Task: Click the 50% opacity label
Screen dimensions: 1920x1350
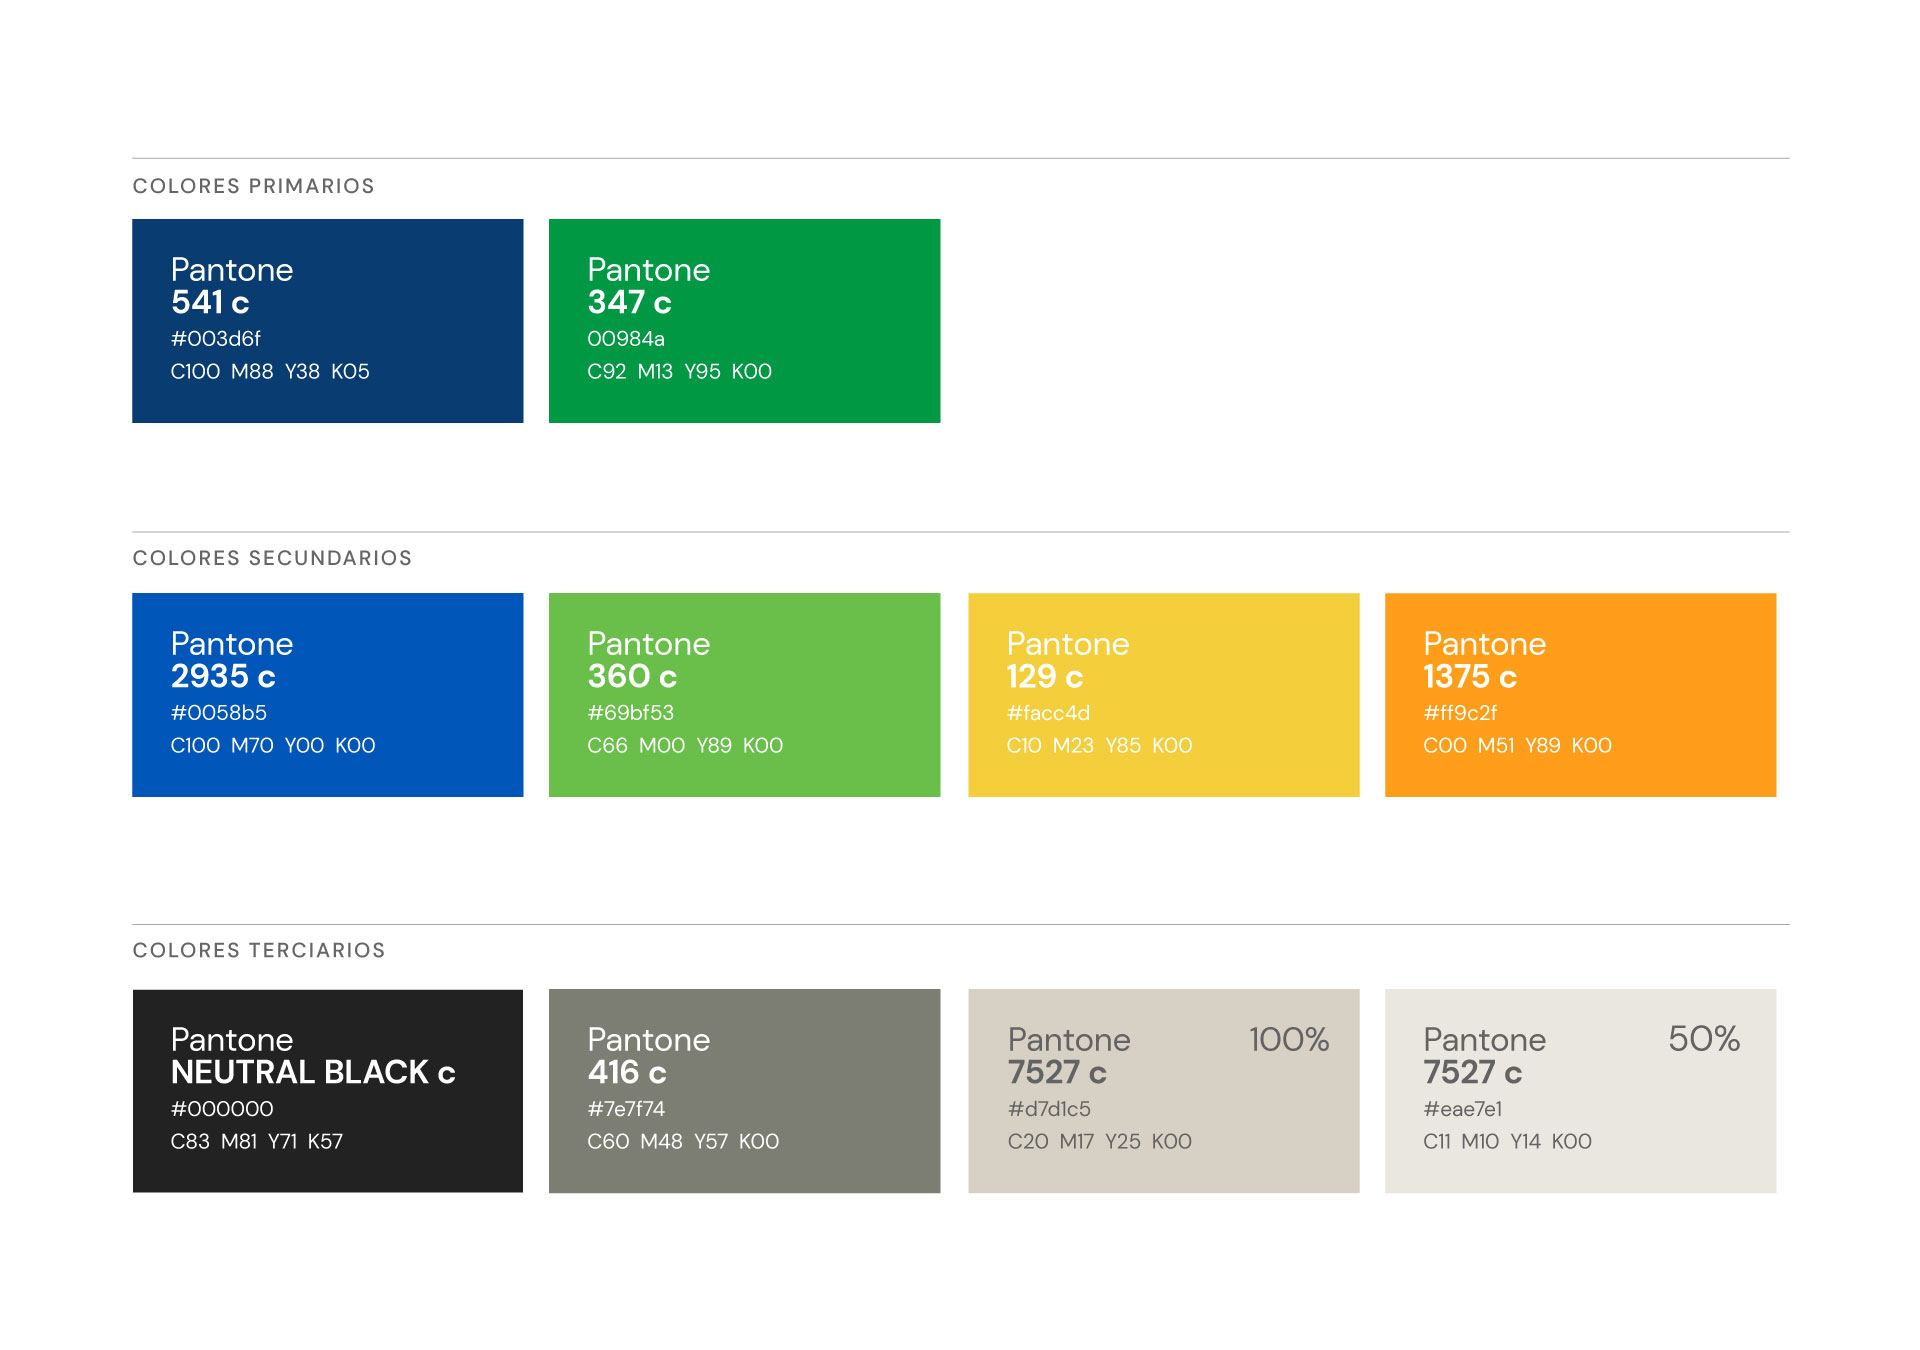Action: pyautogui.click(x=1704, y=1039)
